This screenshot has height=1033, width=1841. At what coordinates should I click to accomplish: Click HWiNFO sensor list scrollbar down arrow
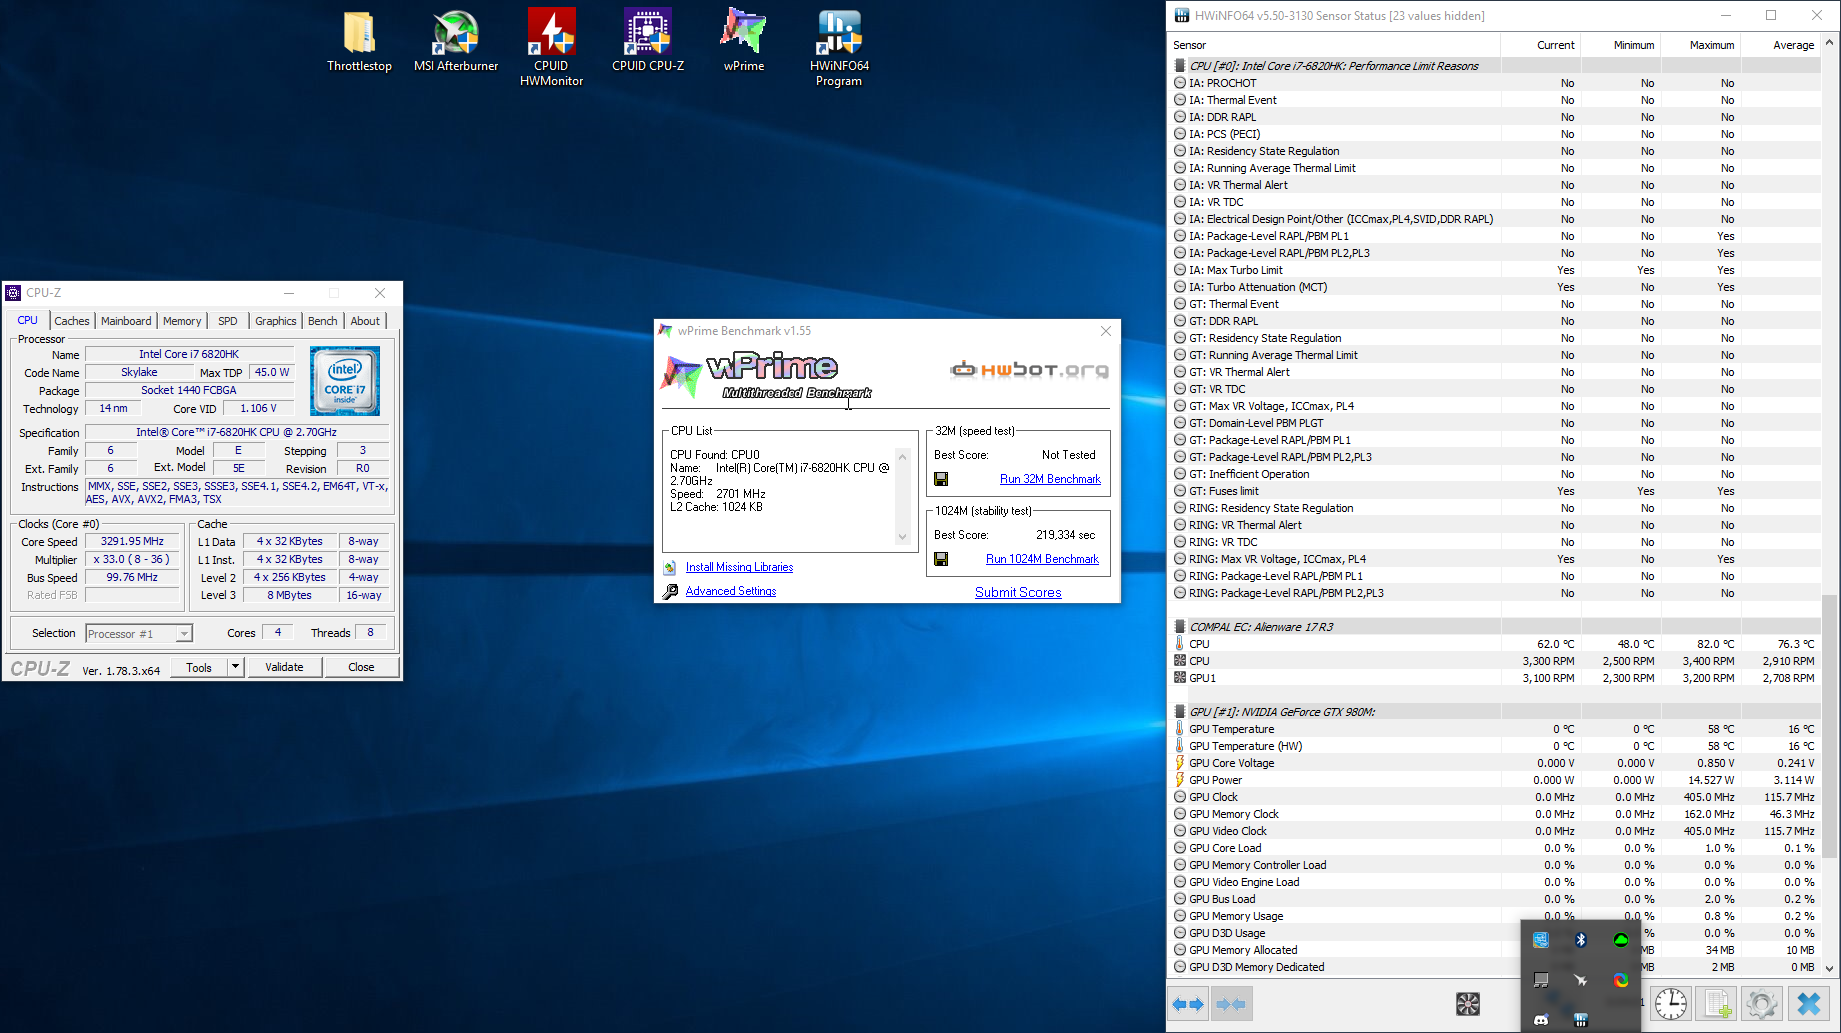click(1830, 968)
